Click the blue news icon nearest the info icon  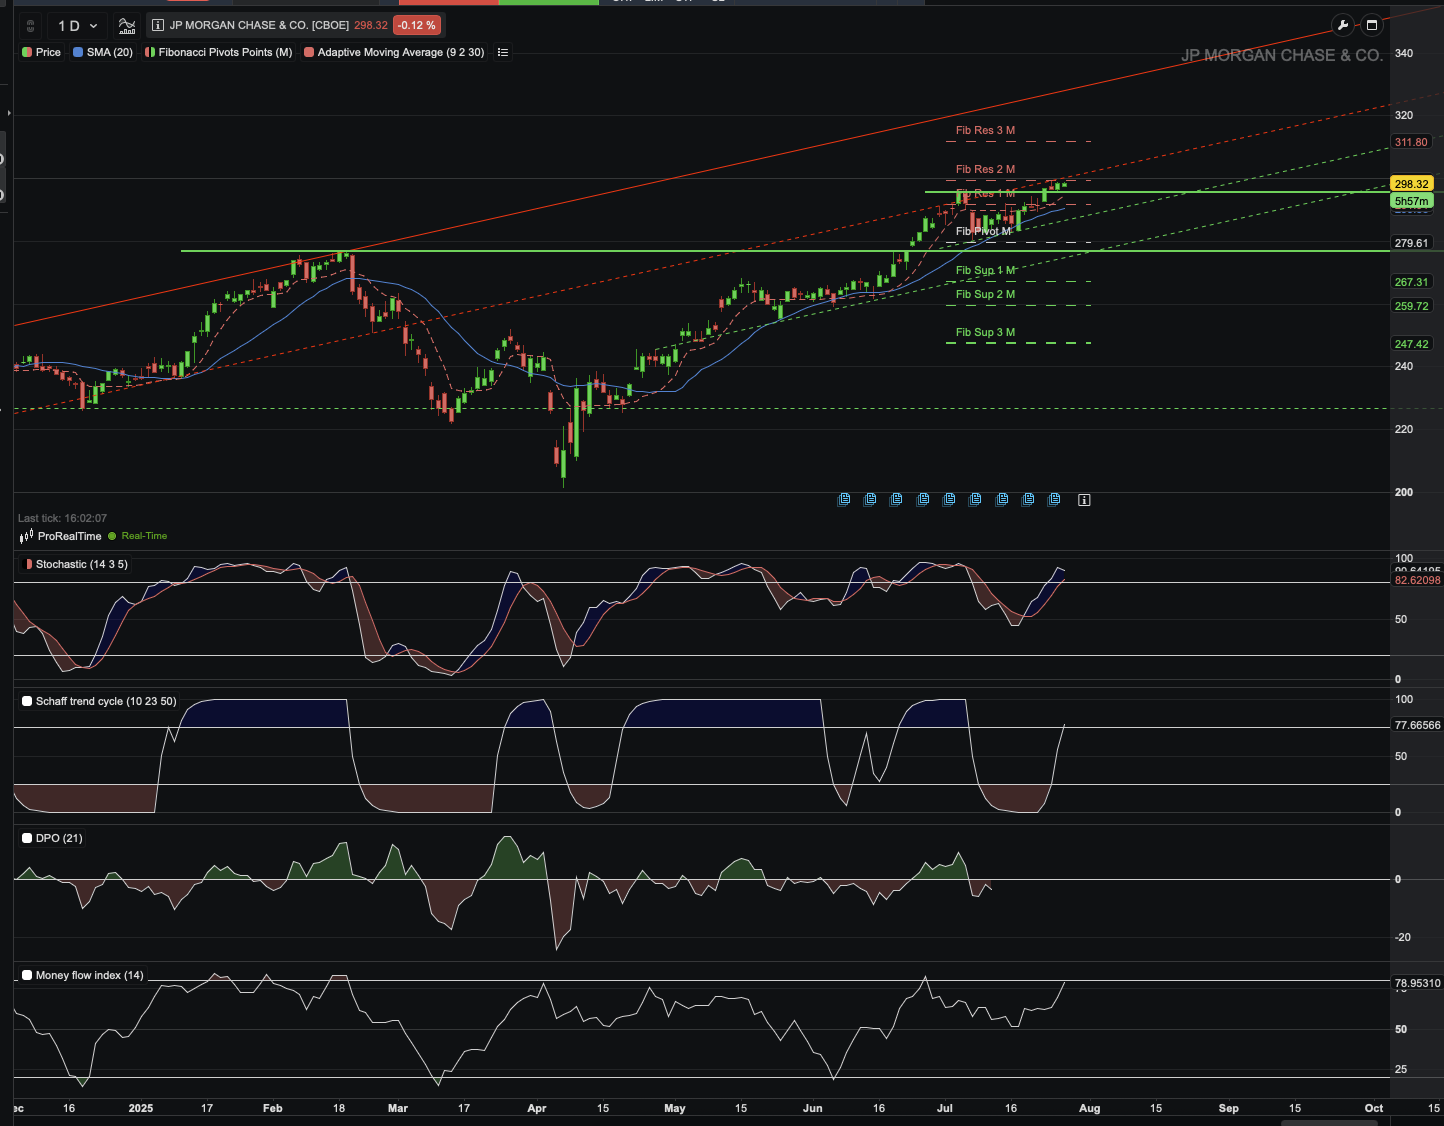point(1054,499)
